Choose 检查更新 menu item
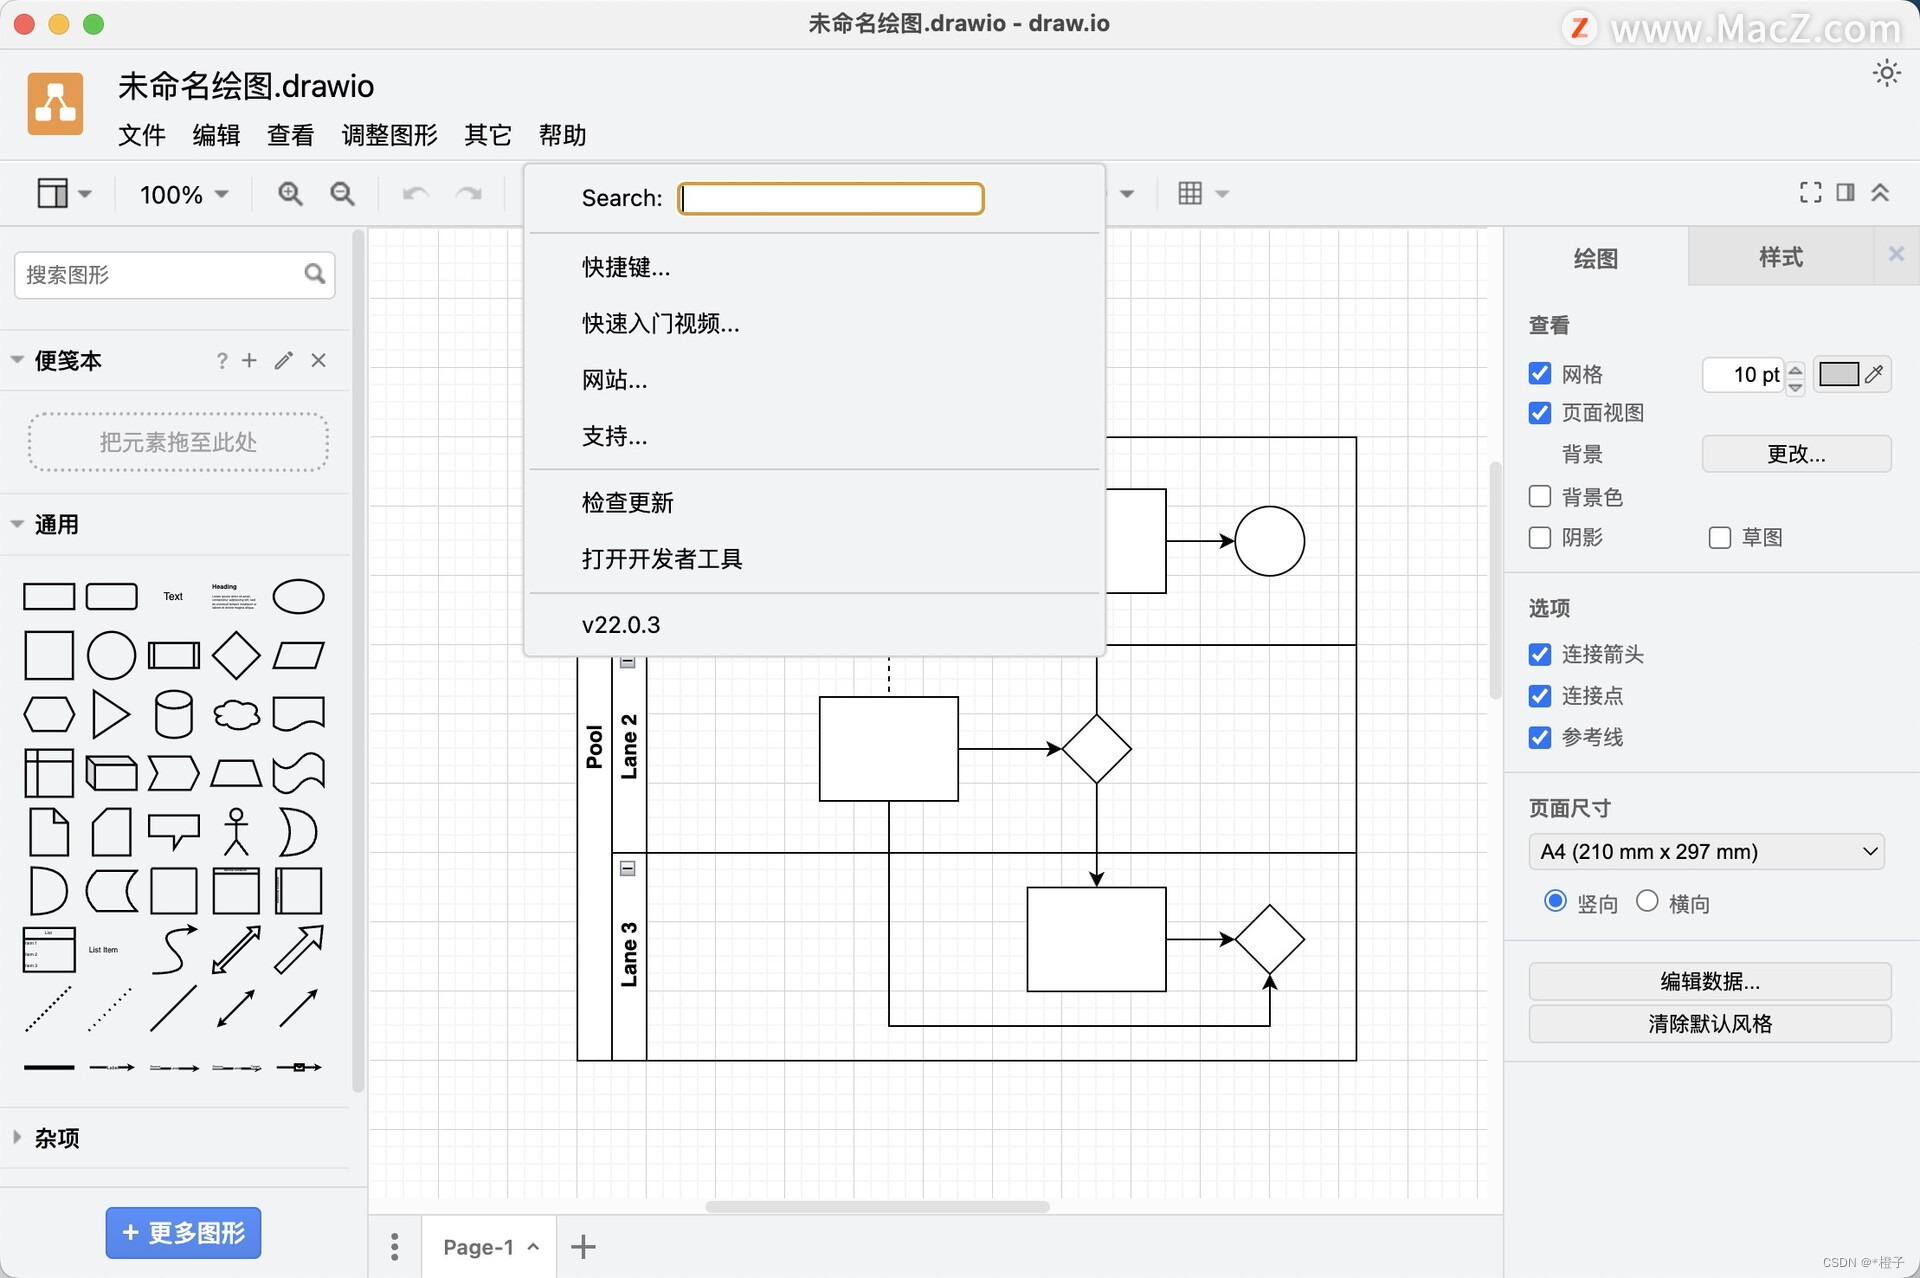Viewport: 1920px width, 1278px height. 814,502
